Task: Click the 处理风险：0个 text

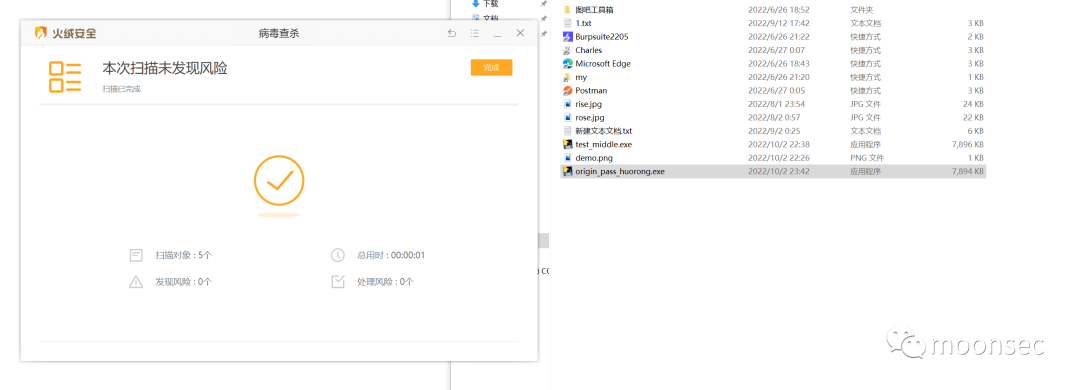Action: [x=385, y=282]
